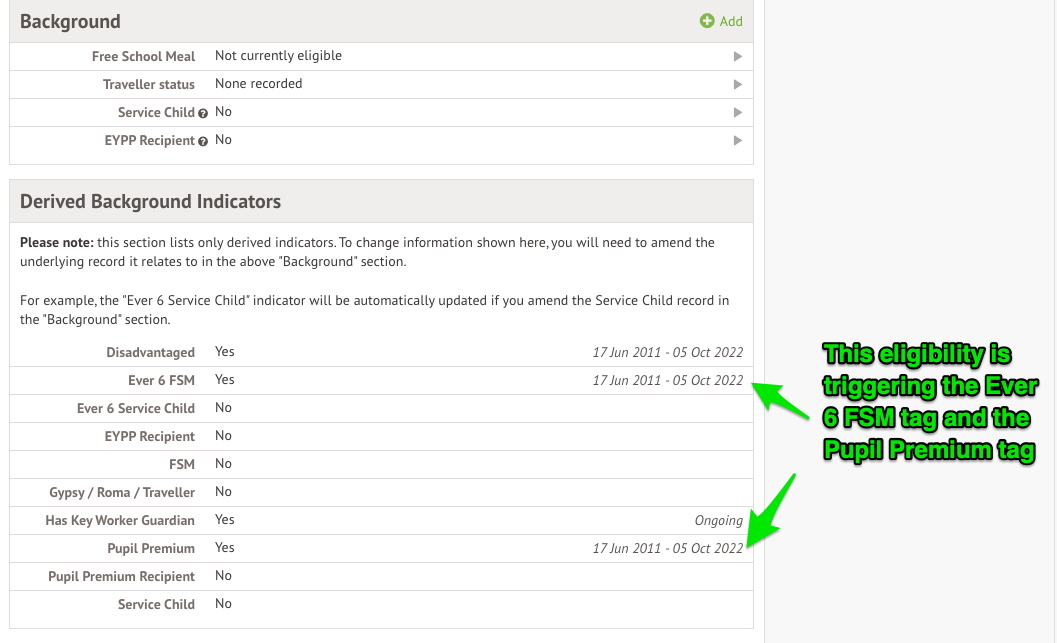Click the Pupil Premium date range

[x=667, y=548]
